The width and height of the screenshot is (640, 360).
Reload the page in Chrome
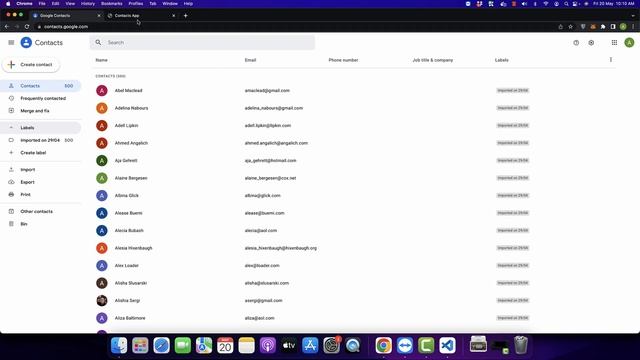[27, 27]
